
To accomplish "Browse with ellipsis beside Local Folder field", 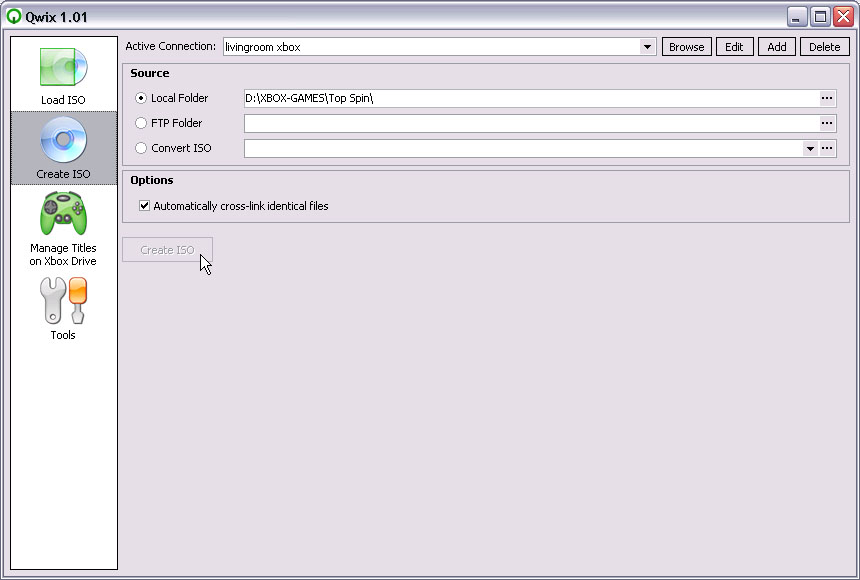I will [x=827, y=98].
